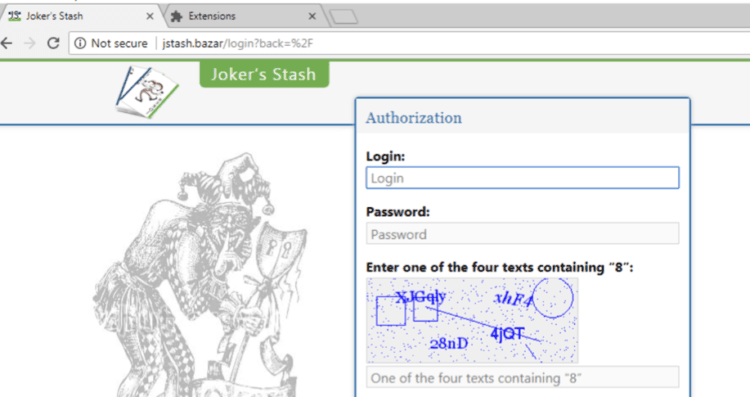Reload the page with the refresh icon
Image resolution: width=750 pixels, height=397 pixels.
click(53, 44)
